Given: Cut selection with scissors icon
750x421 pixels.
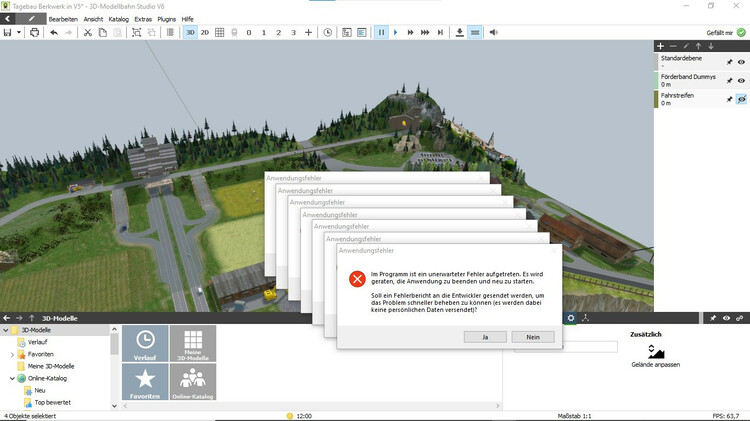Looking at the screenshot, I should (x=88, y=33).
